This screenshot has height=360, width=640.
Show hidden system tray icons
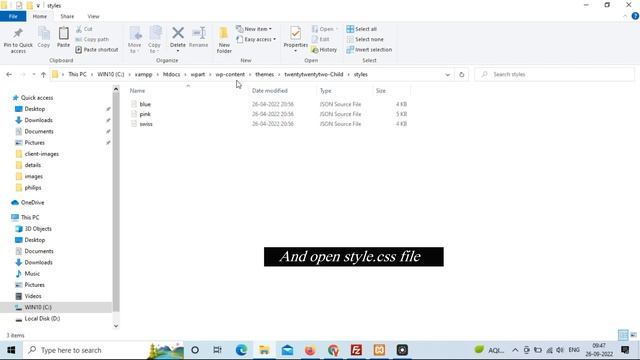(515, 350)
